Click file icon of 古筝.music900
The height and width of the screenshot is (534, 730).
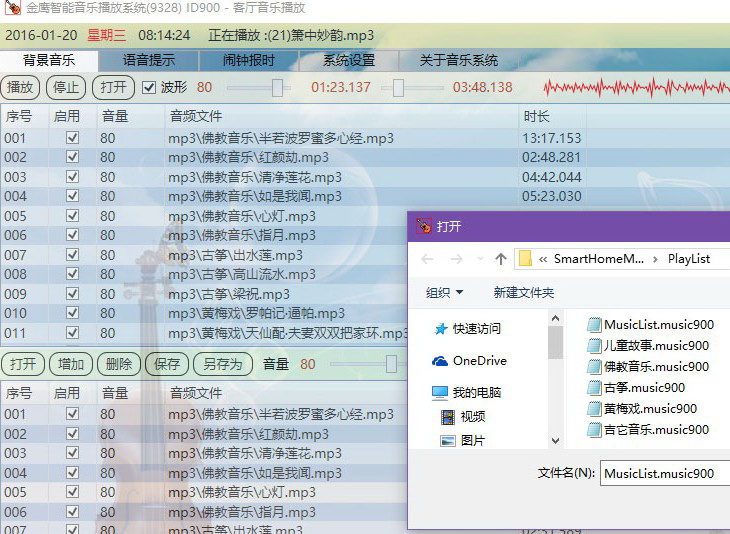point(594,387)
